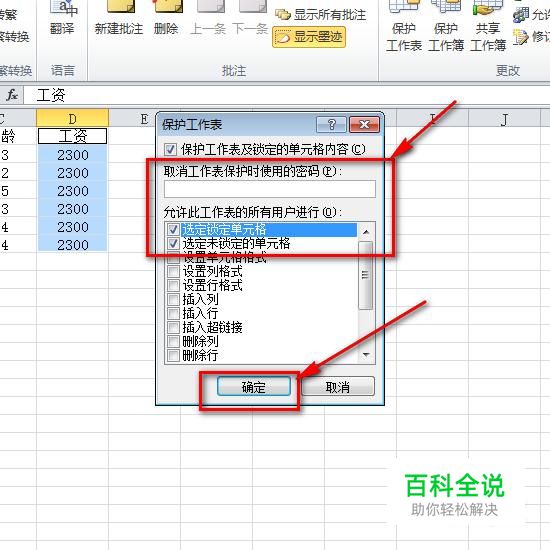Viewport: 550px width, 550px height.
Task: Click the Protect Workbook (保护工作簿) icon
Action: tap(446, 26)
